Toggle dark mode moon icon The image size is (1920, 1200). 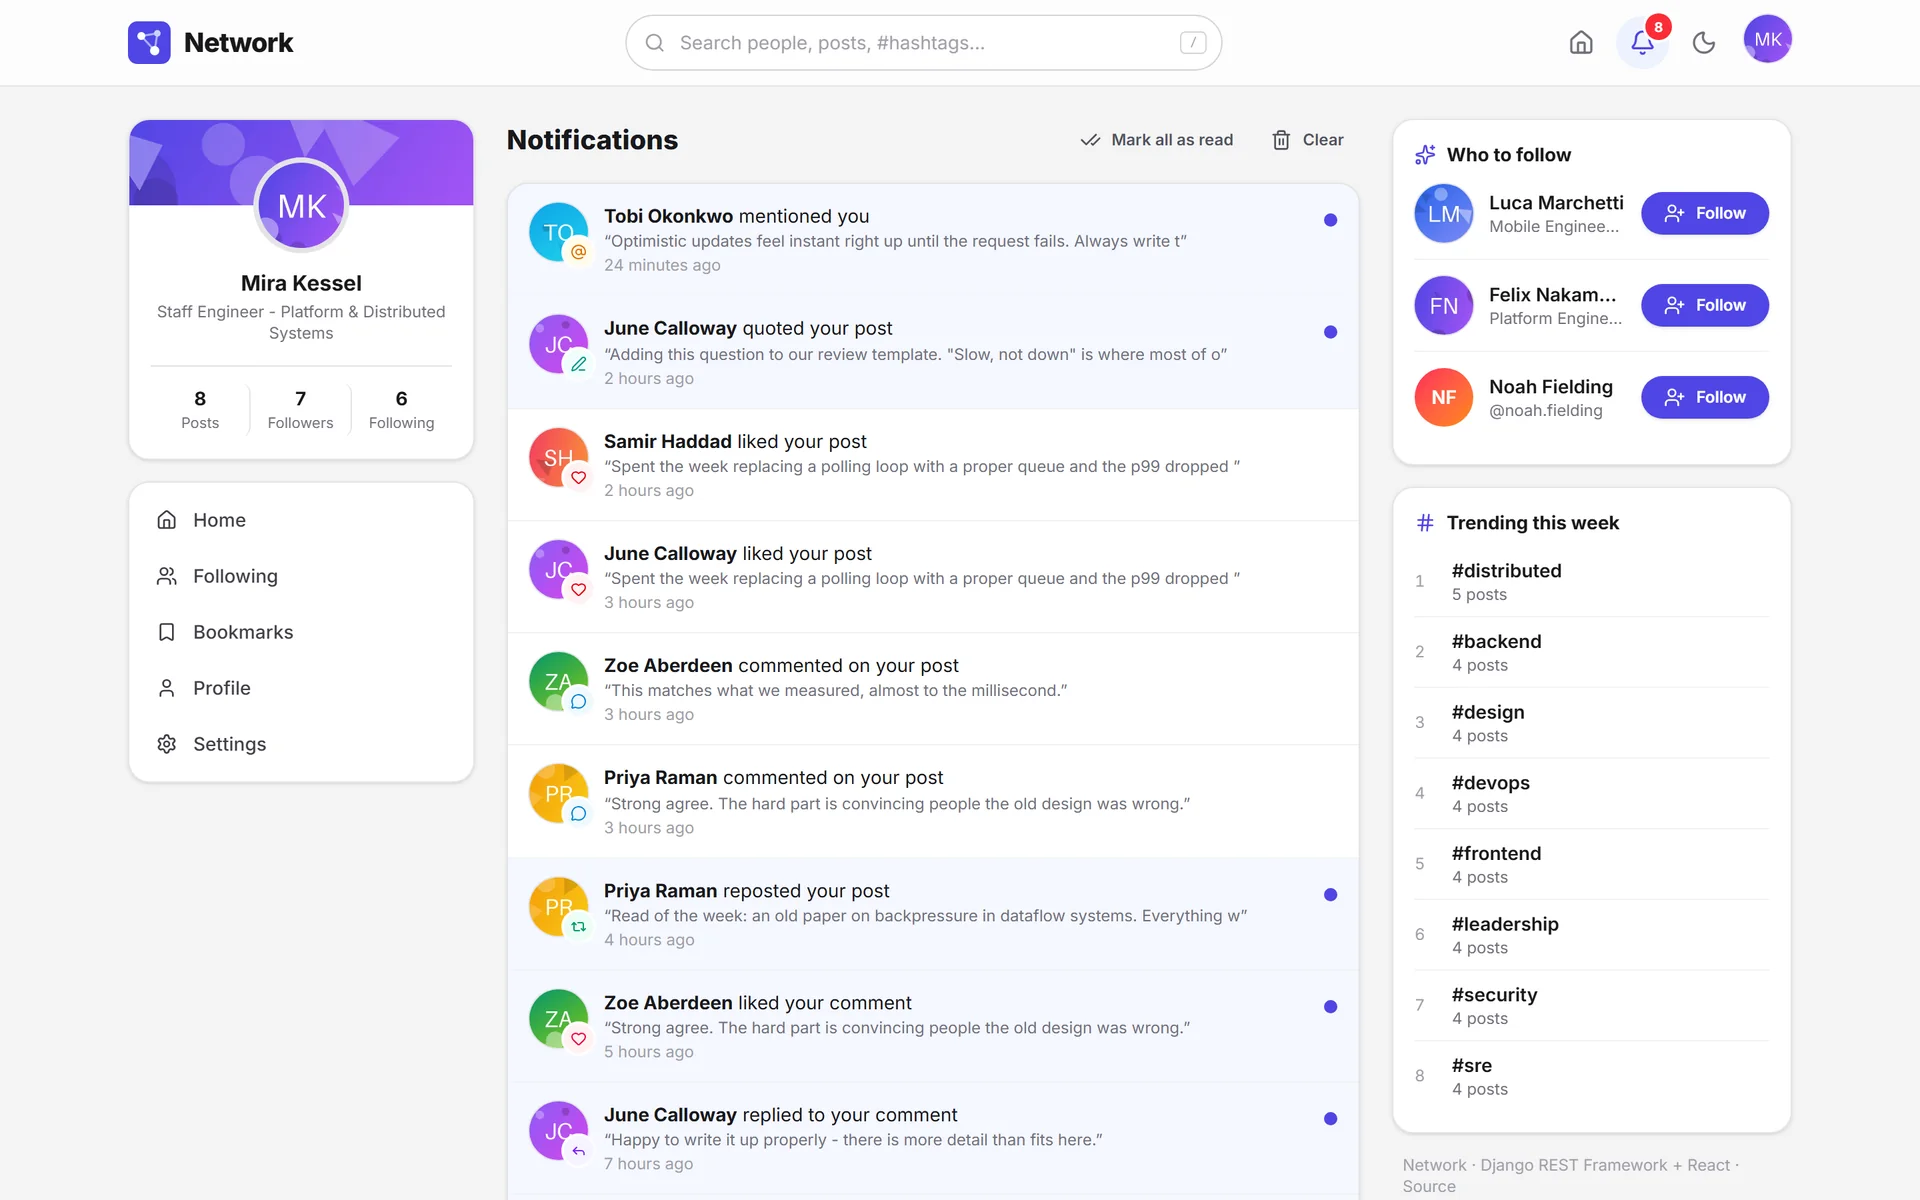(x=1704, y=42)
